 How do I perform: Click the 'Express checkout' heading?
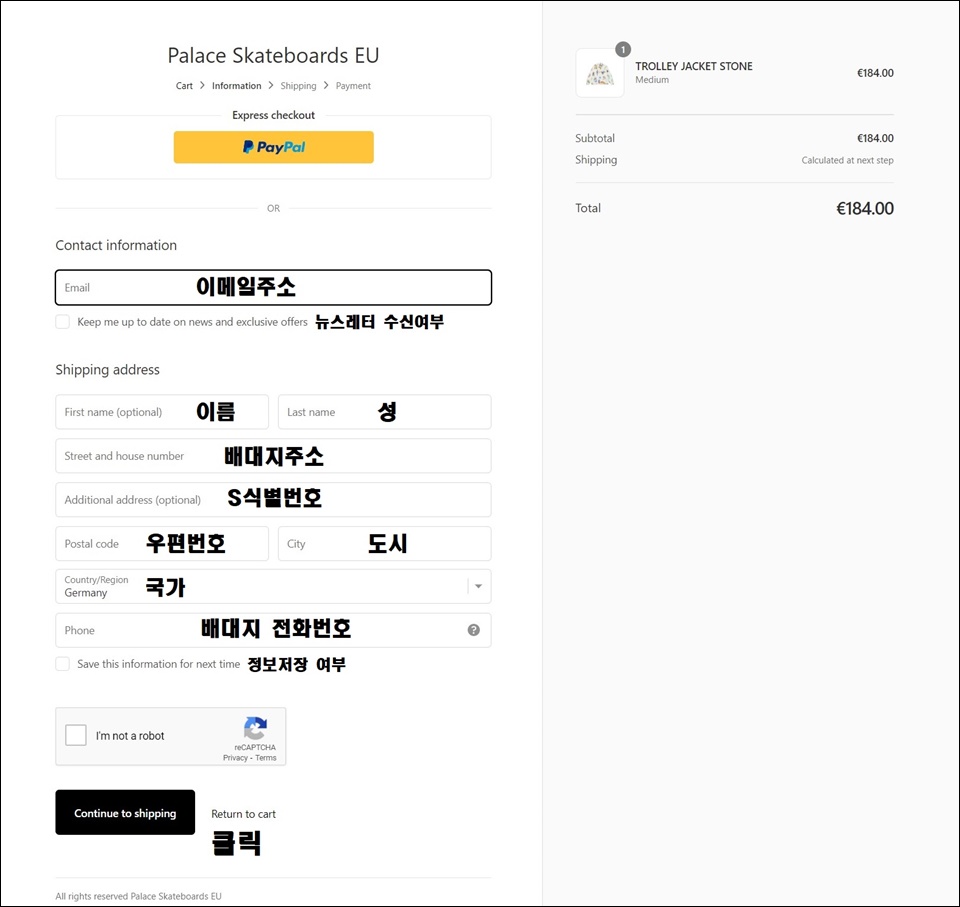point(273,115)
